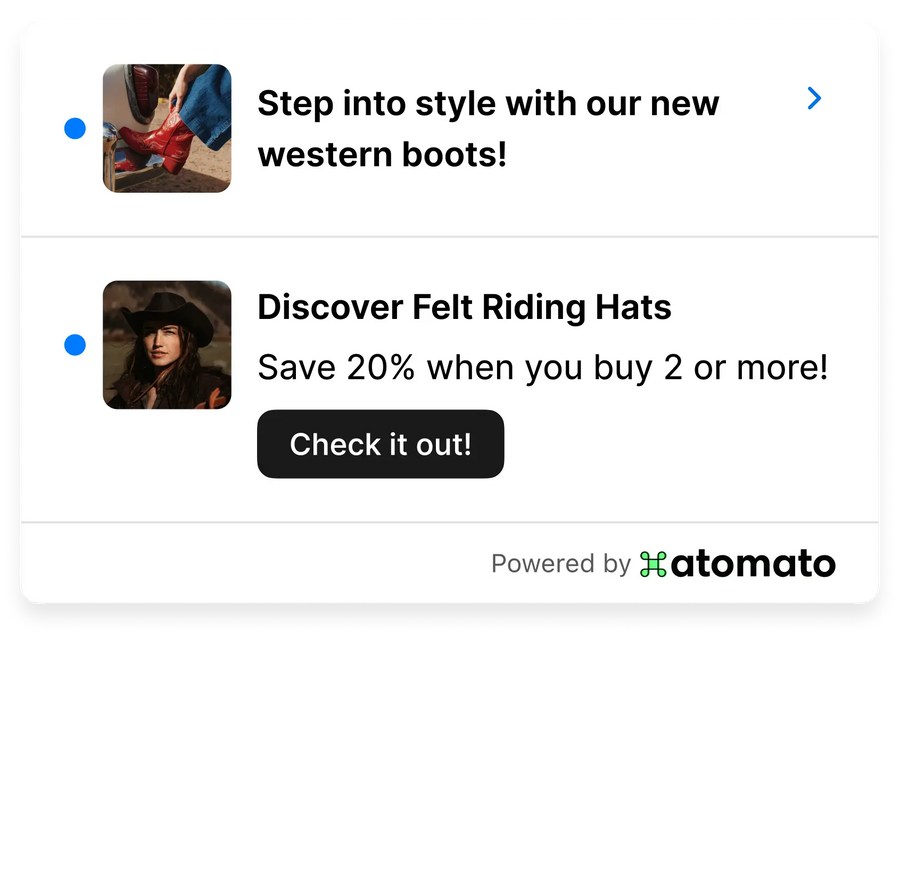This screenshot has height=886, width=900.
Task: Click the "Save 20% when you buy 2 or more!" text
Action: (x=542, y=368)
